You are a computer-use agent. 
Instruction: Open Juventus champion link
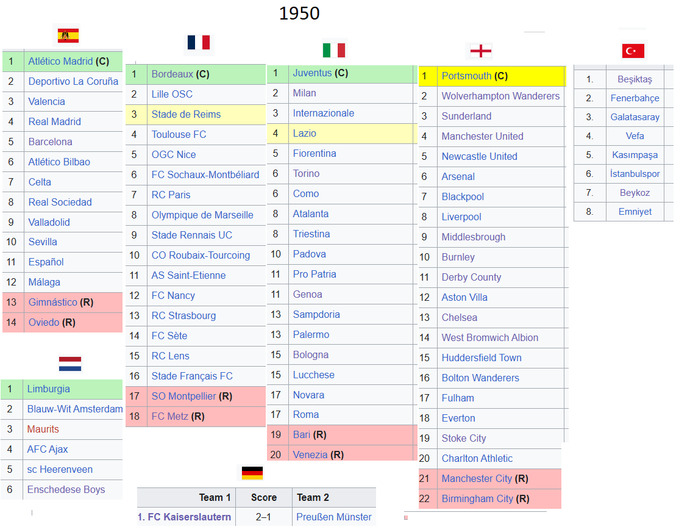tap(312, 73)
